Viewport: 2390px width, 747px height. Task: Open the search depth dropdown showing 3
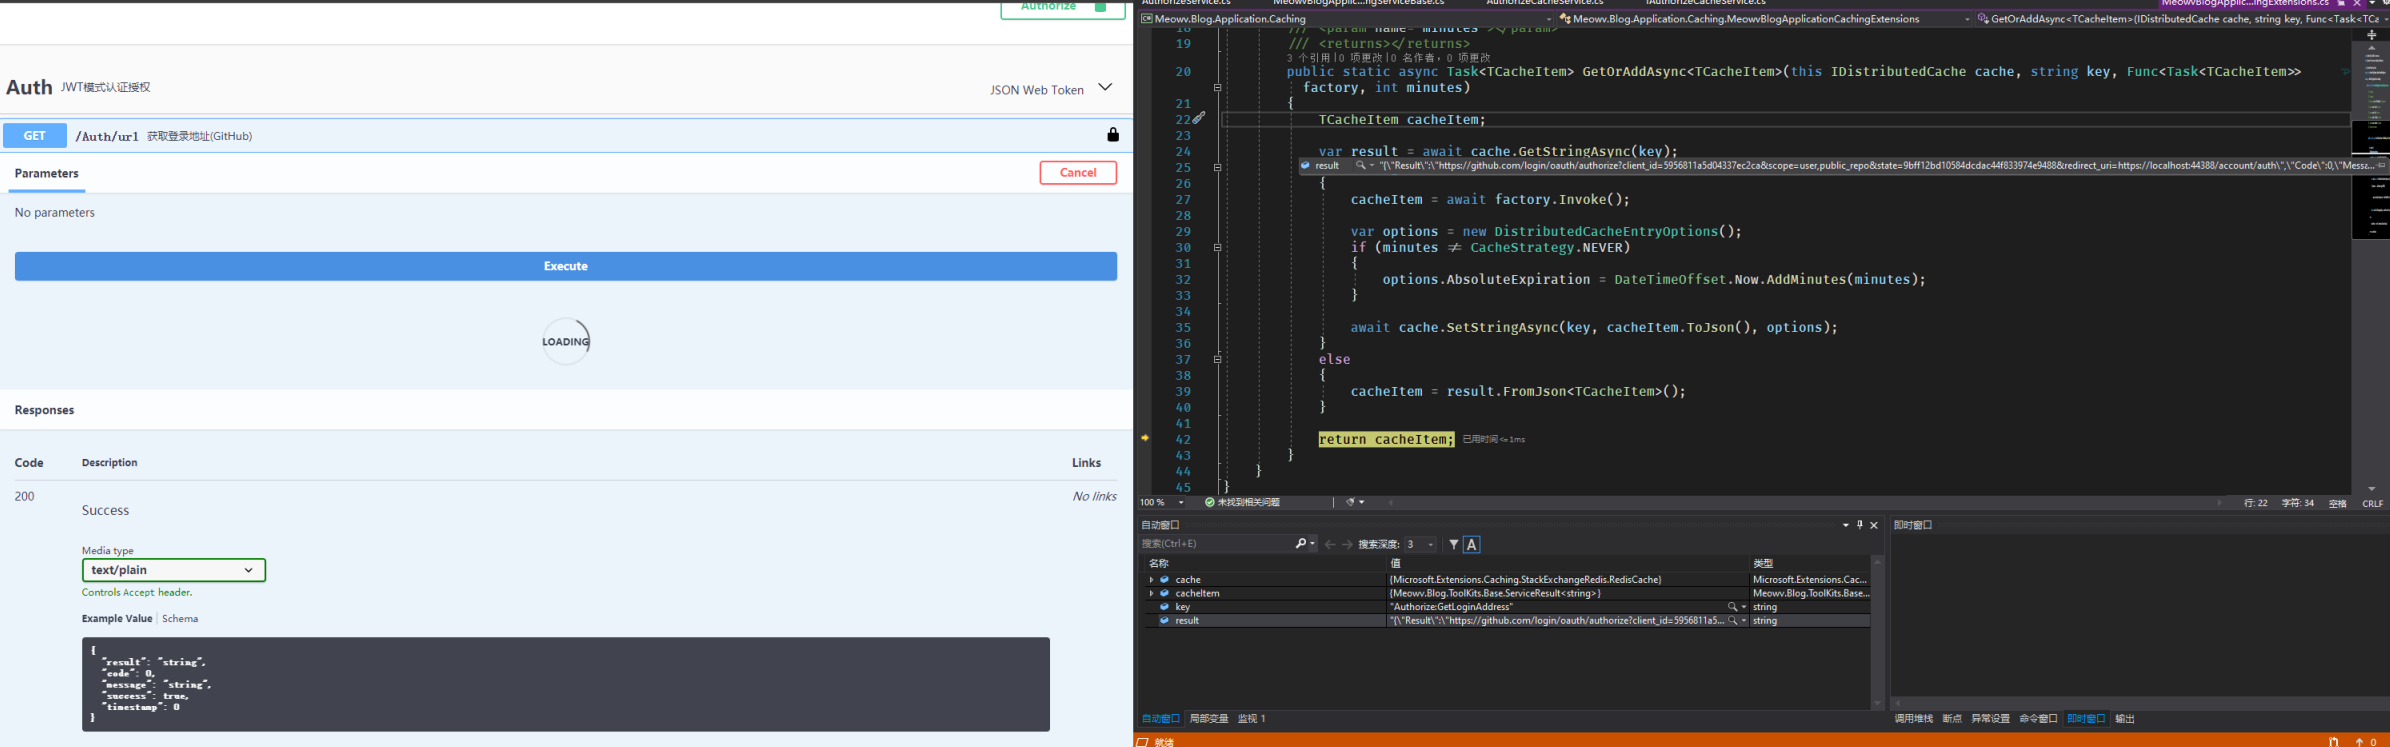click(x=1421, y=544)
